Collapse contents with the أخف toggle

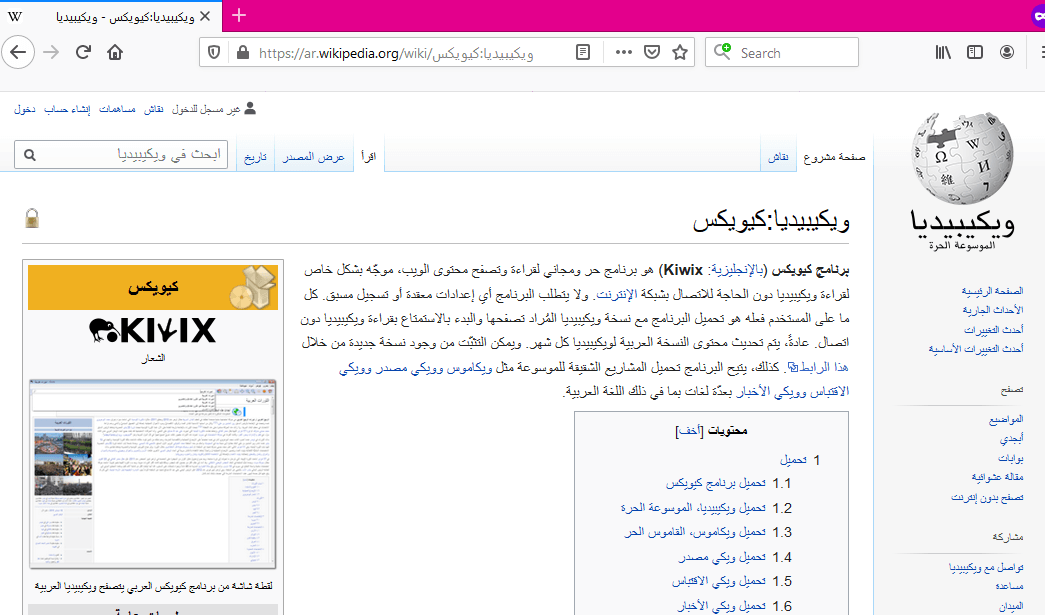tap(690, 431)
